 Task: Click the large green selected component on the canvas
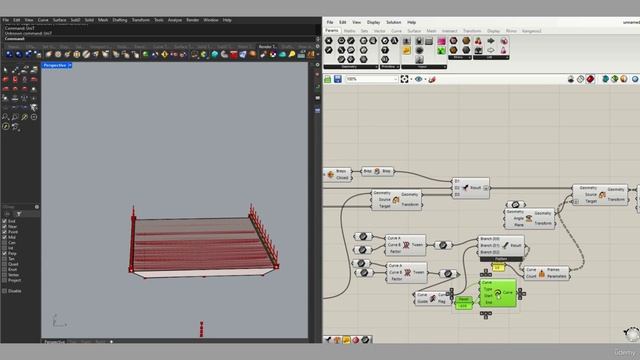[498, 293]
